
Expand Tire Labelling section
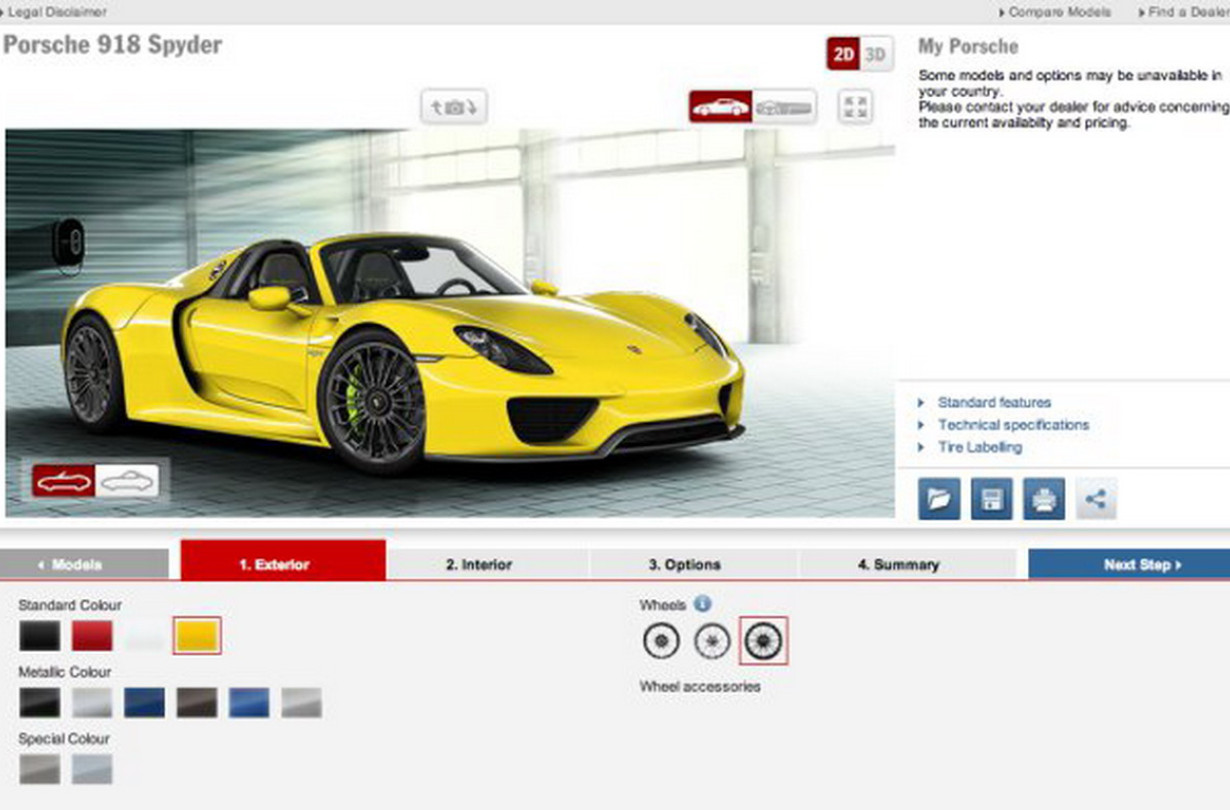click(x=979, y=447)
